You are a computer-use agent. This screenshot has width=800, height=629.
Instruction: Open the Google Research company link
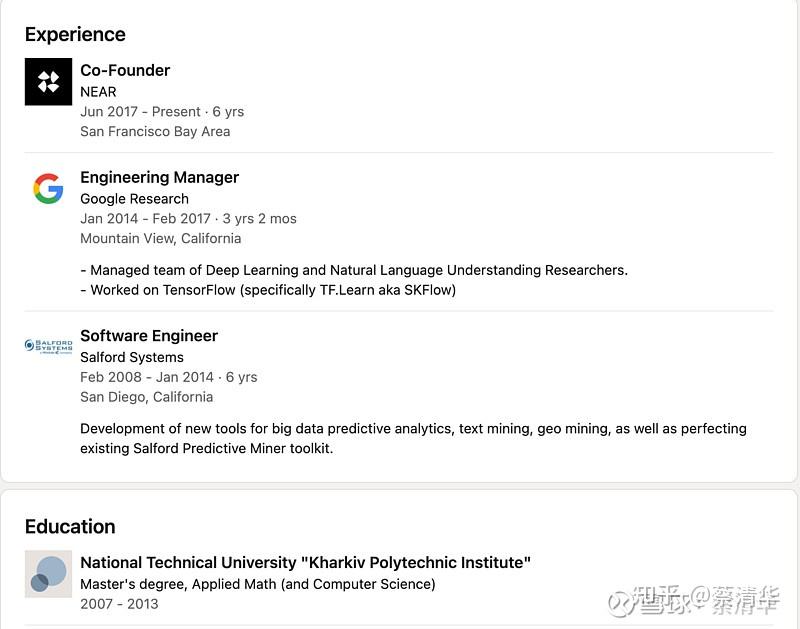[x=135, y=199]
